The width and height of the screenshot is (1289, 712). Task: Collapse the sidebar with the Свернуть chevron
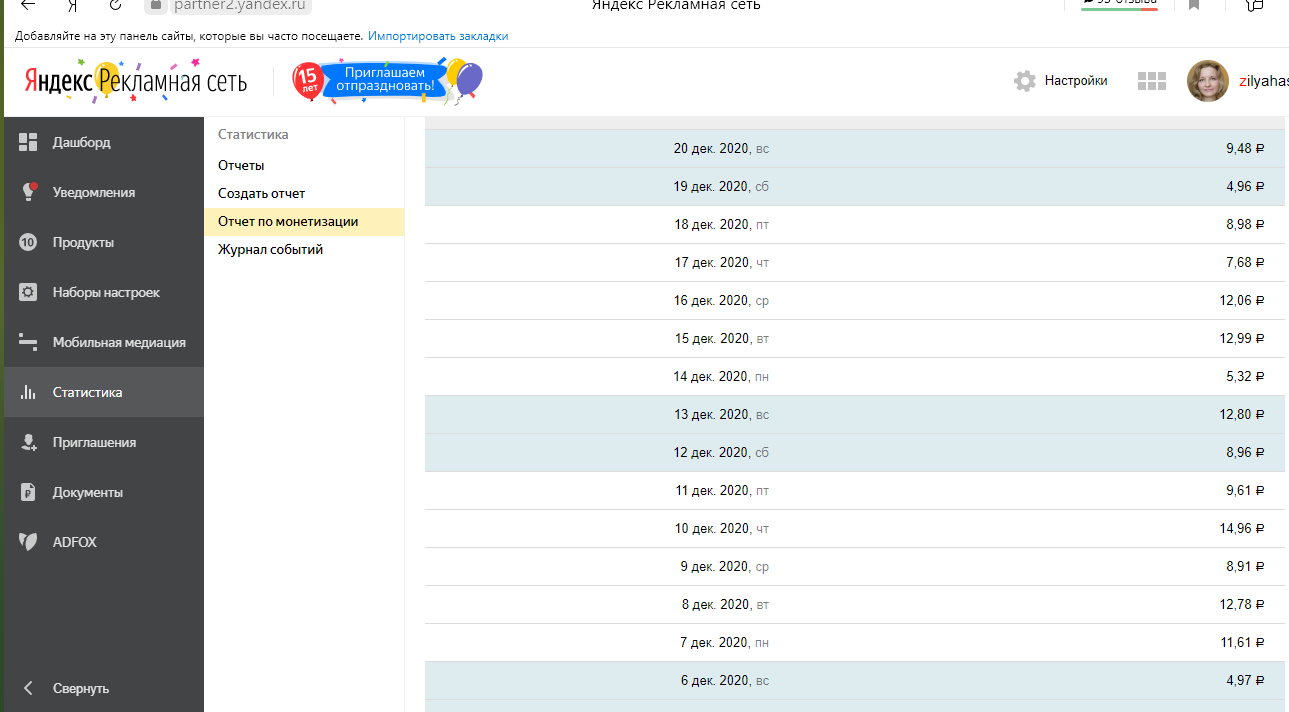click(x=28, y=688)
